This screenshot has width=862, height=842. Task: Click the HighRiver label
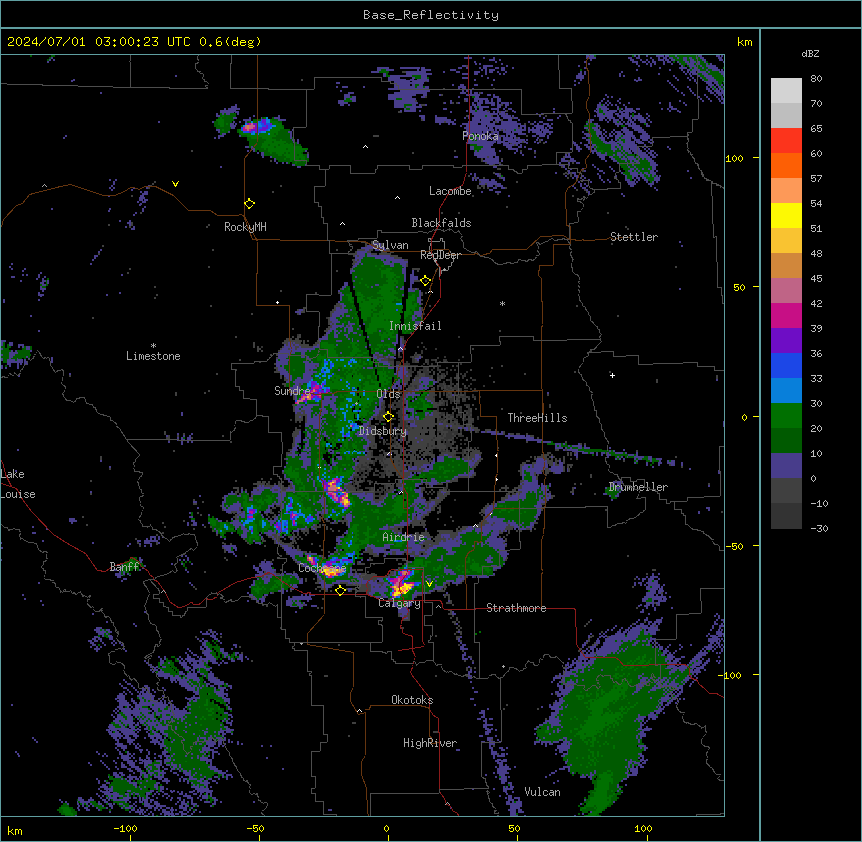430,743
